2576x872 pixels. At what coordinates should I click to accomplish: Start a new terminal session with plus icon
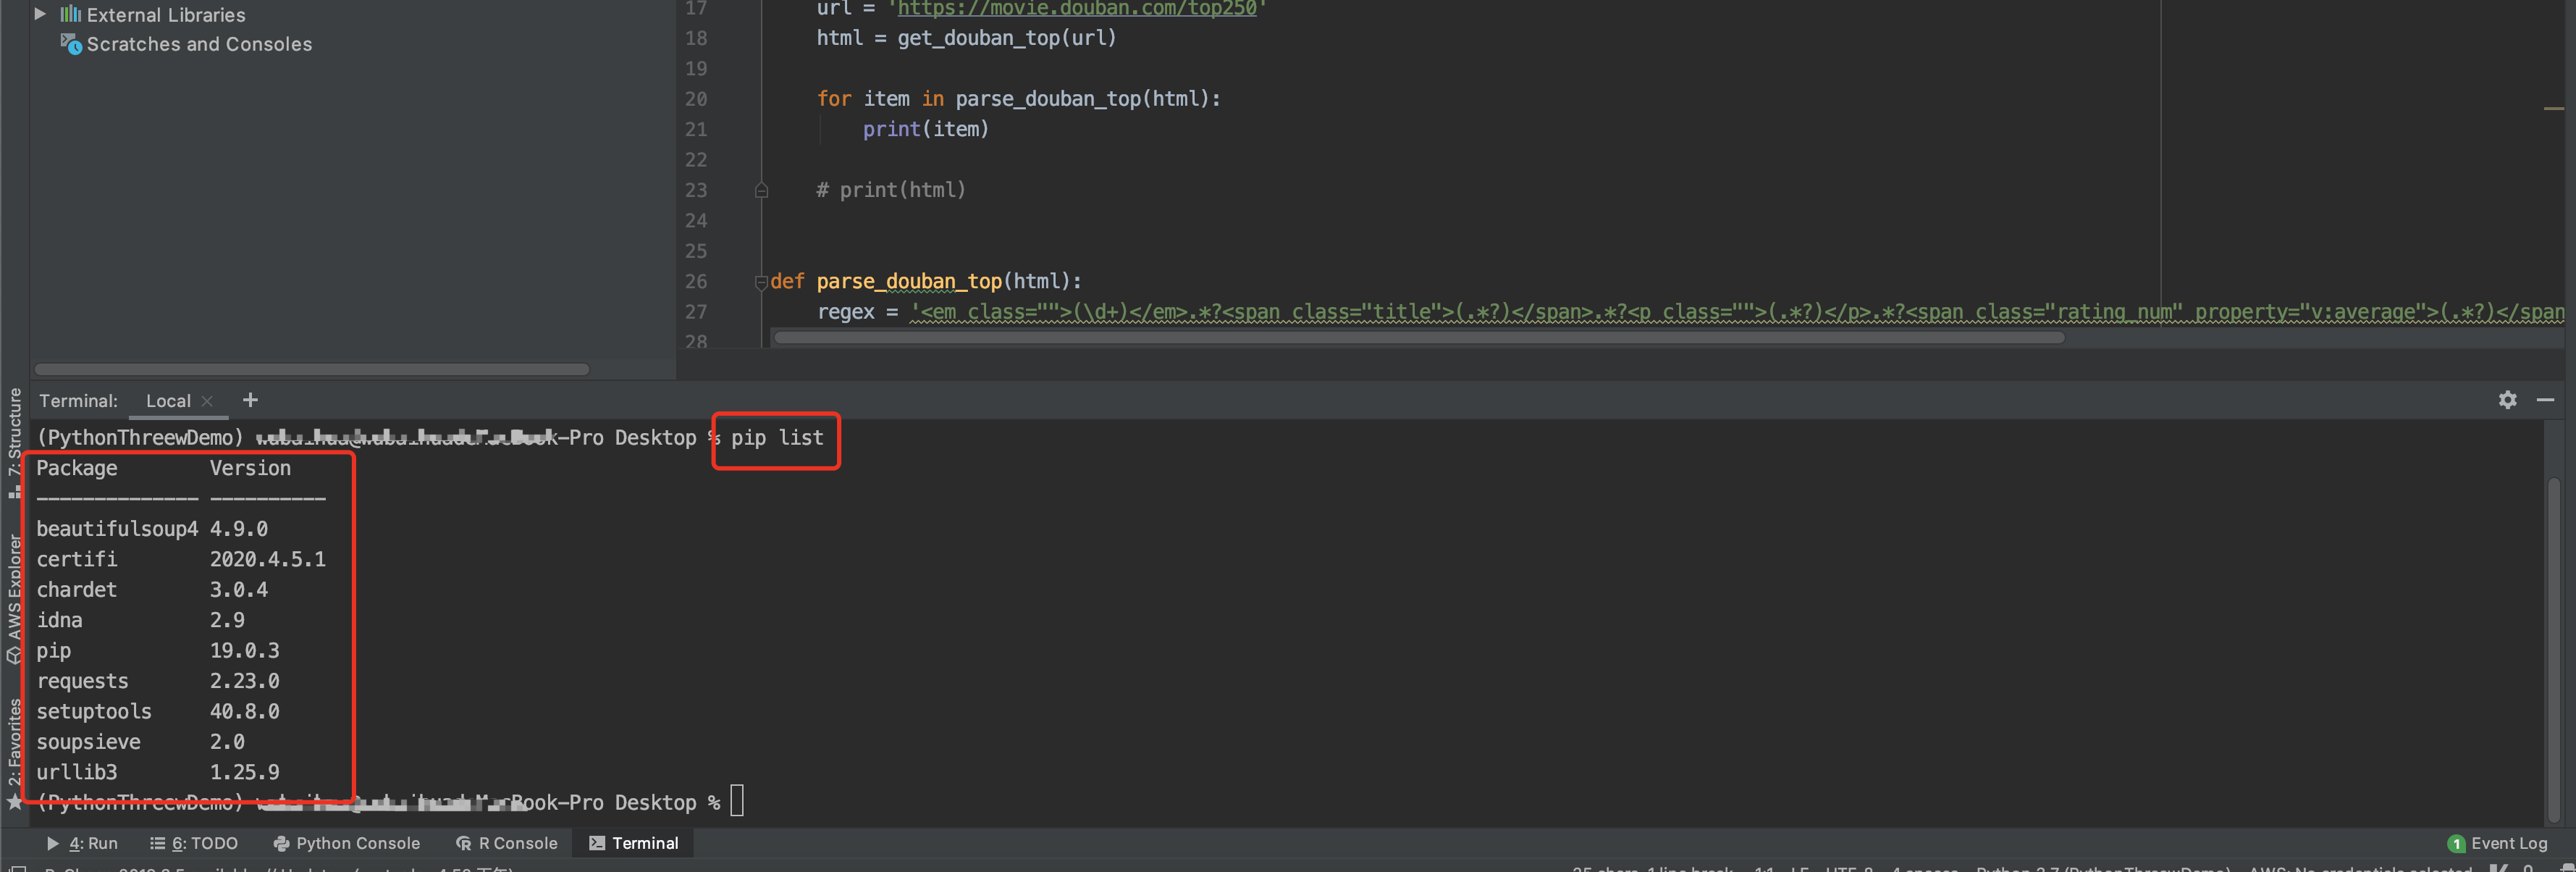(250, 400)
